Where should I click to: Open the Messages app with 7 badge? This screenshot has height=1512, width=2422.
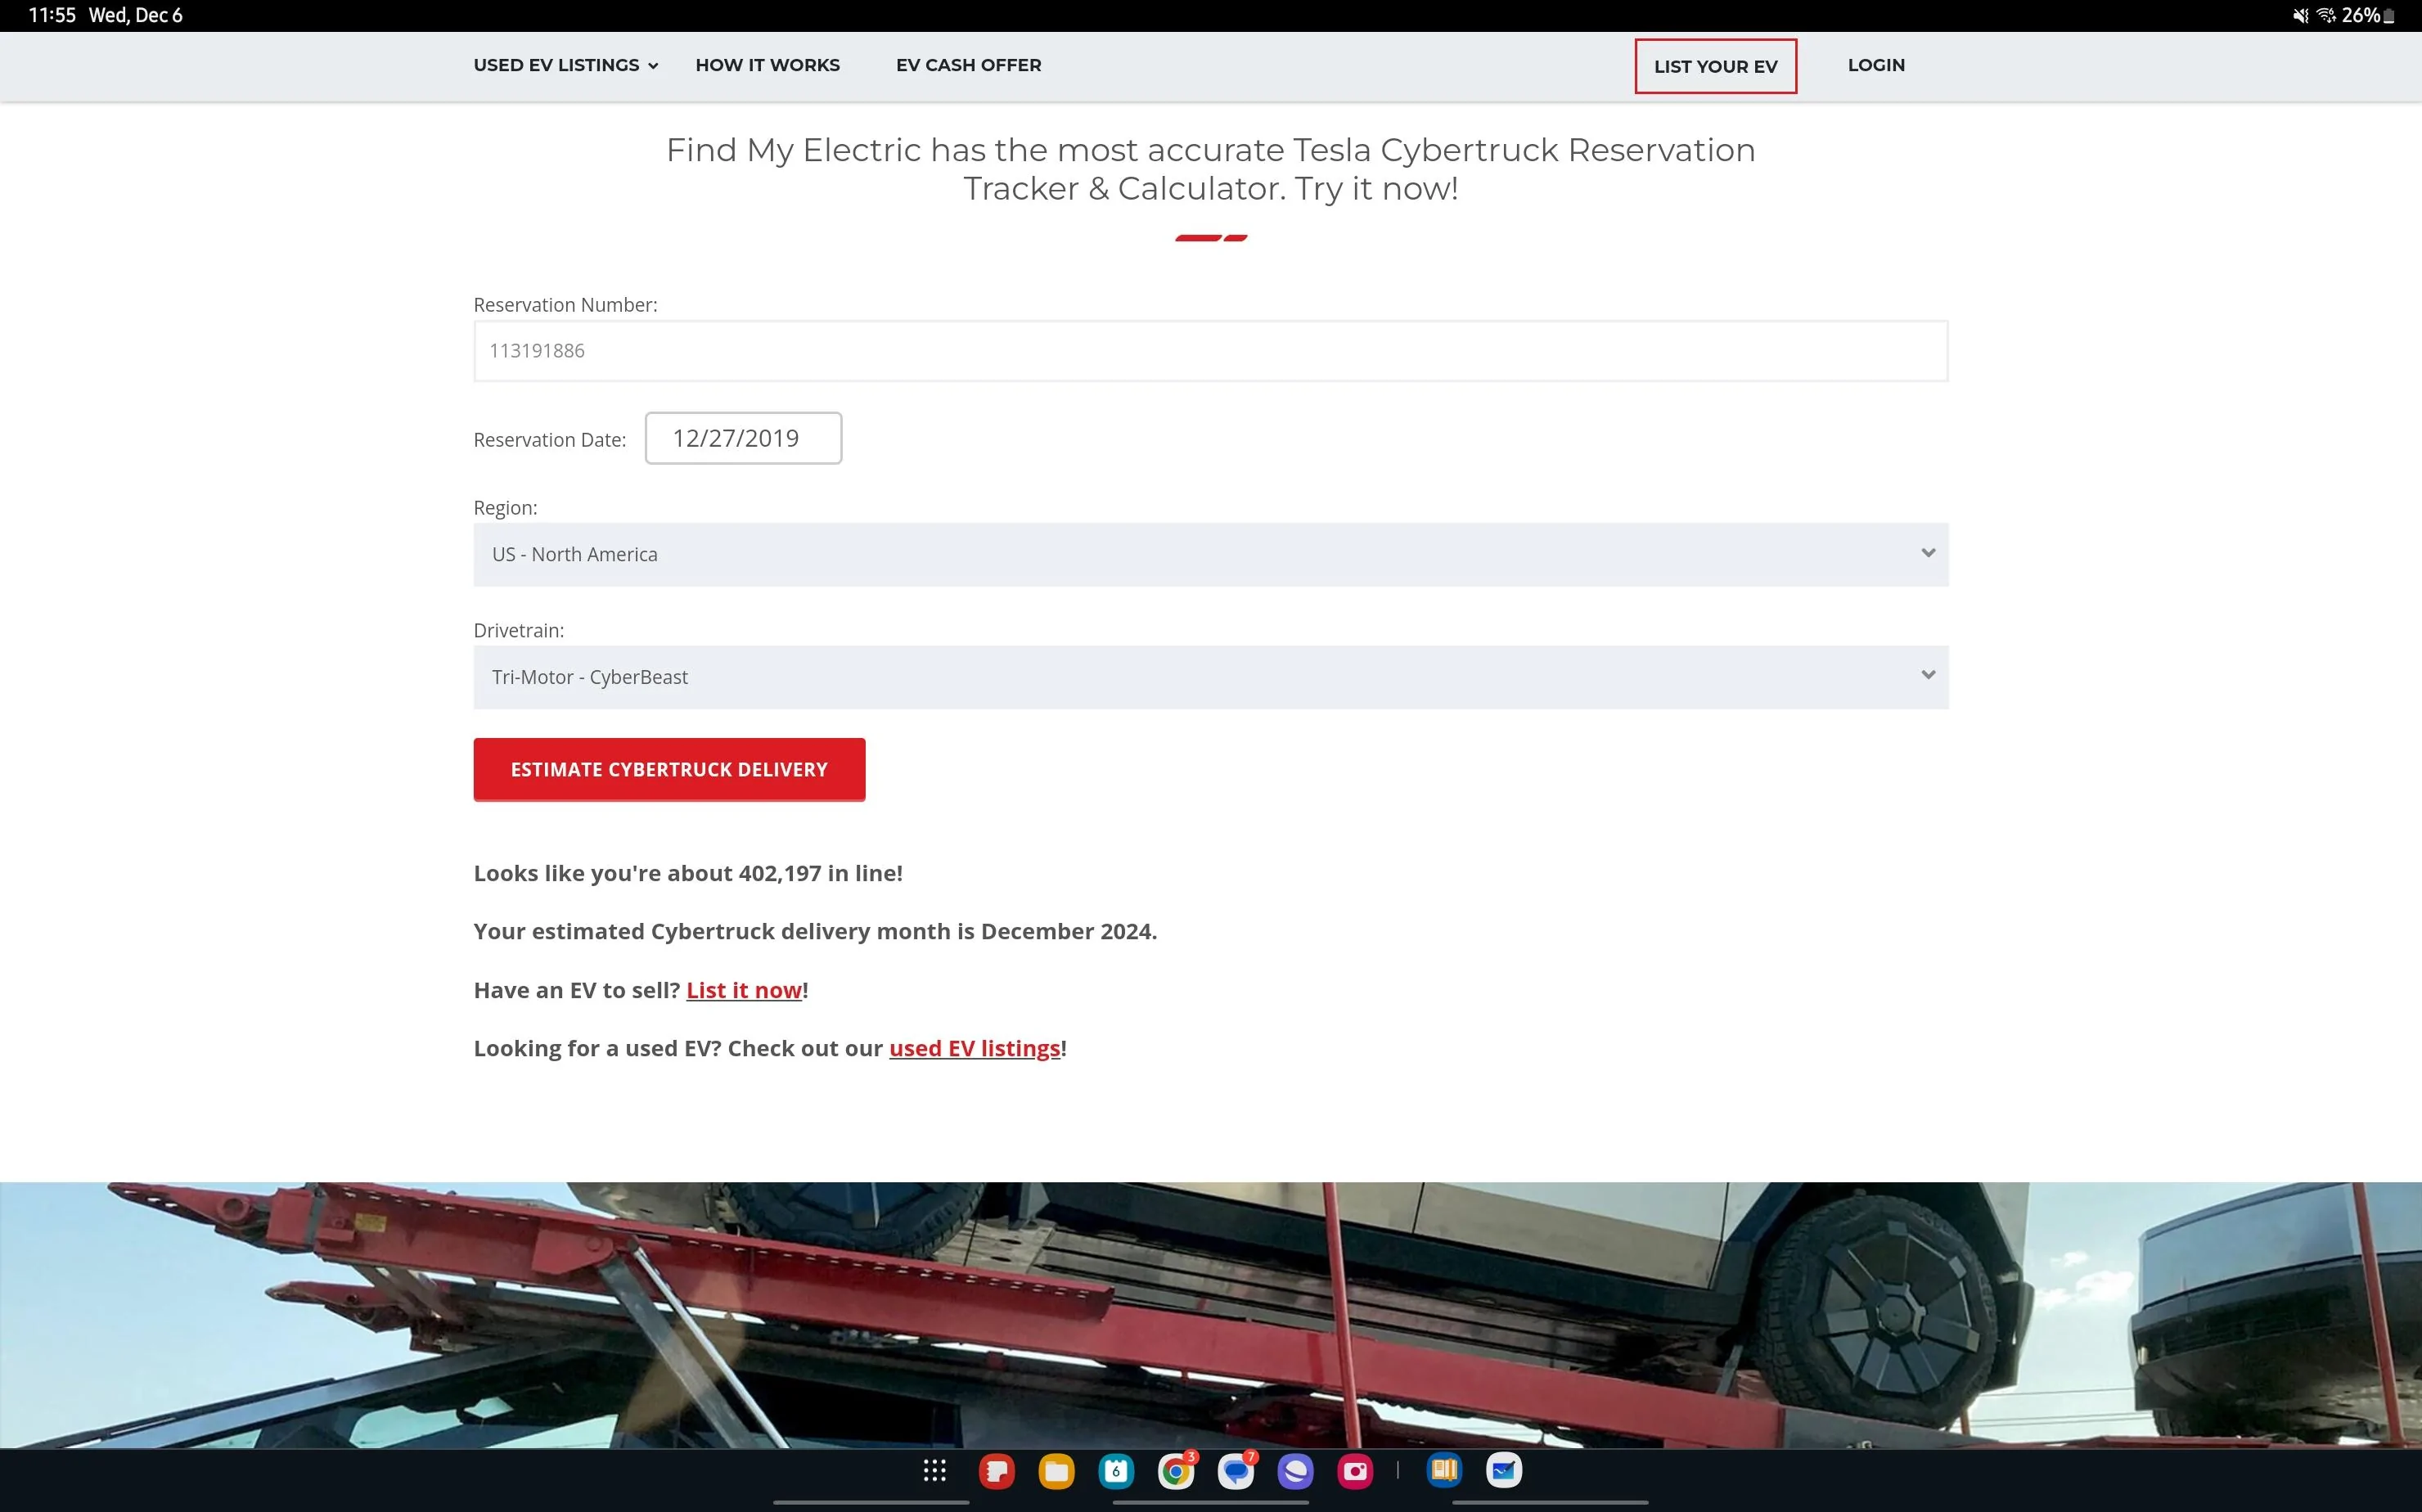tap(1236, 1471)
